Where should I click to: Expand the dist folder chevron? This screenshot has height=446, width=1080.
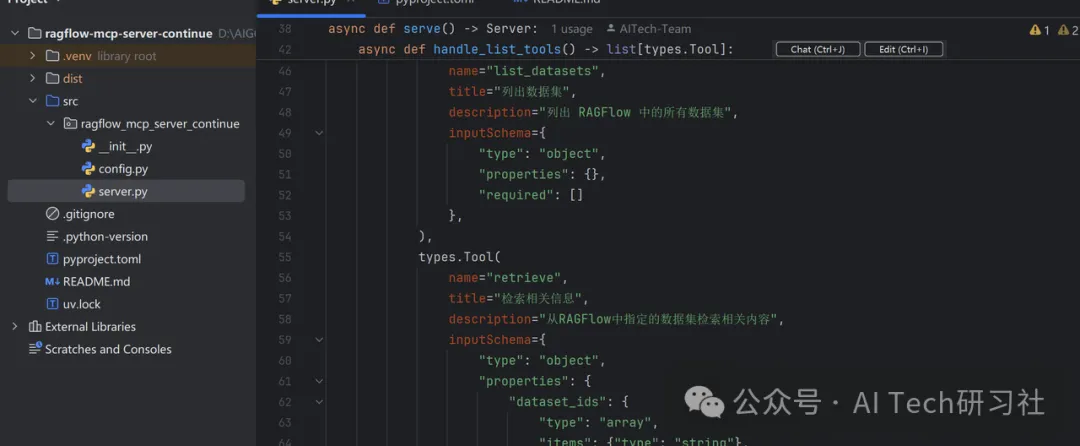coord(32,78)
